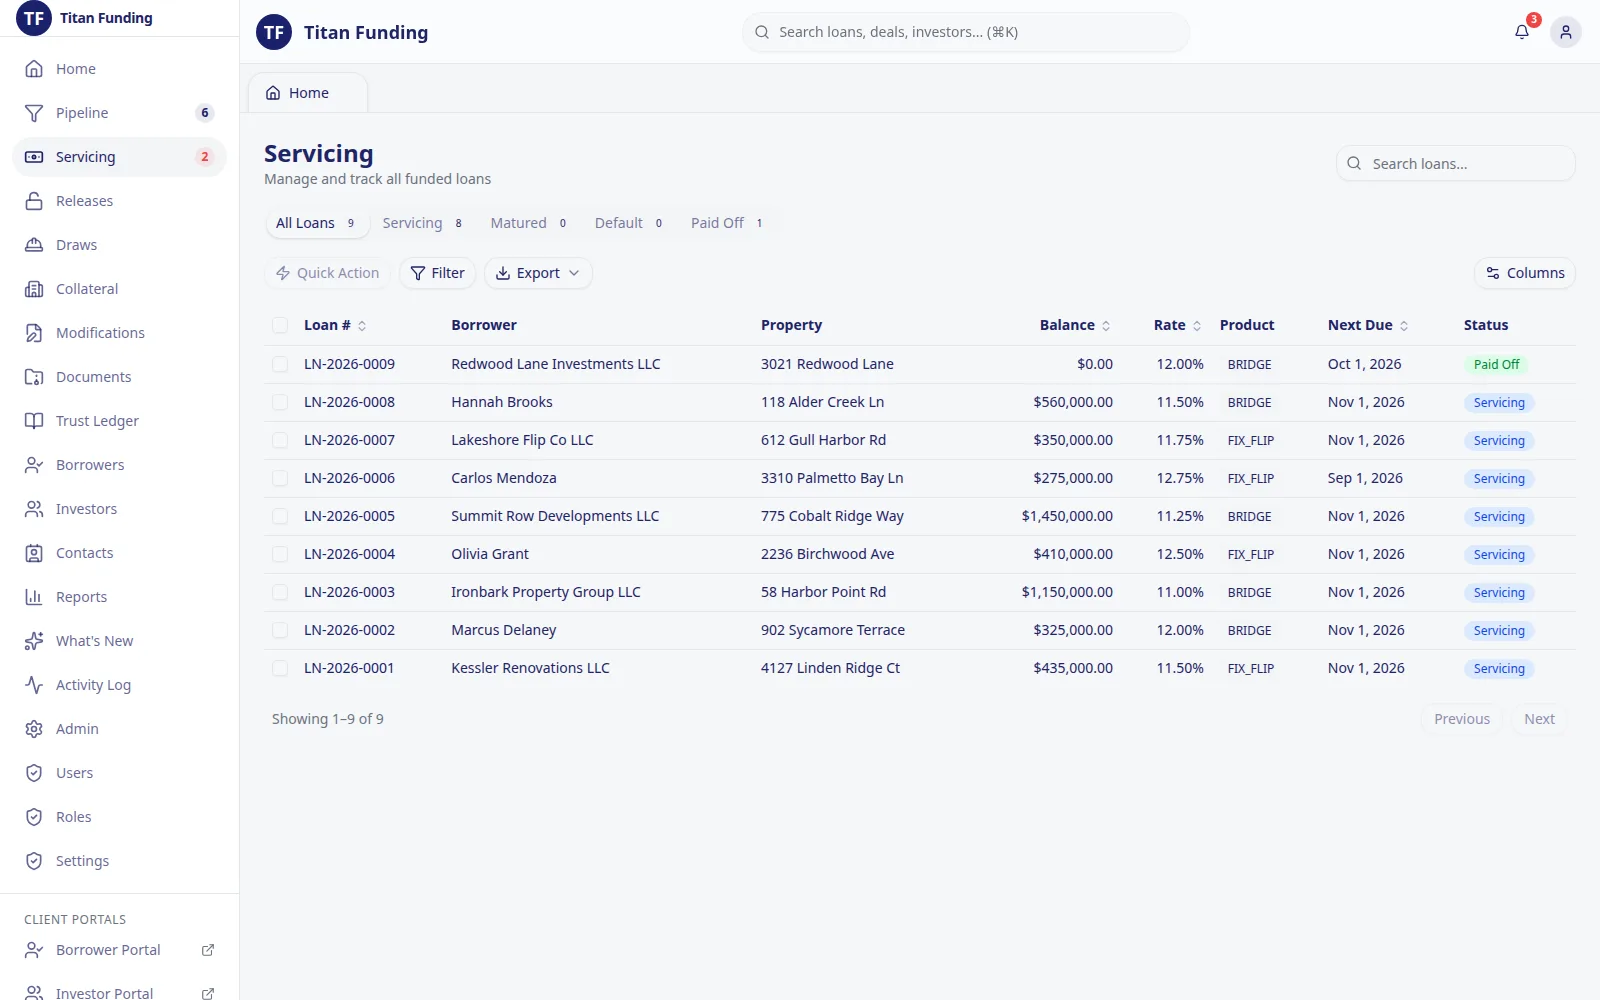This screenshot has height=1000, width=1600.
Task: Open Reports chart icon in sidebar
Action: point(34,597)
